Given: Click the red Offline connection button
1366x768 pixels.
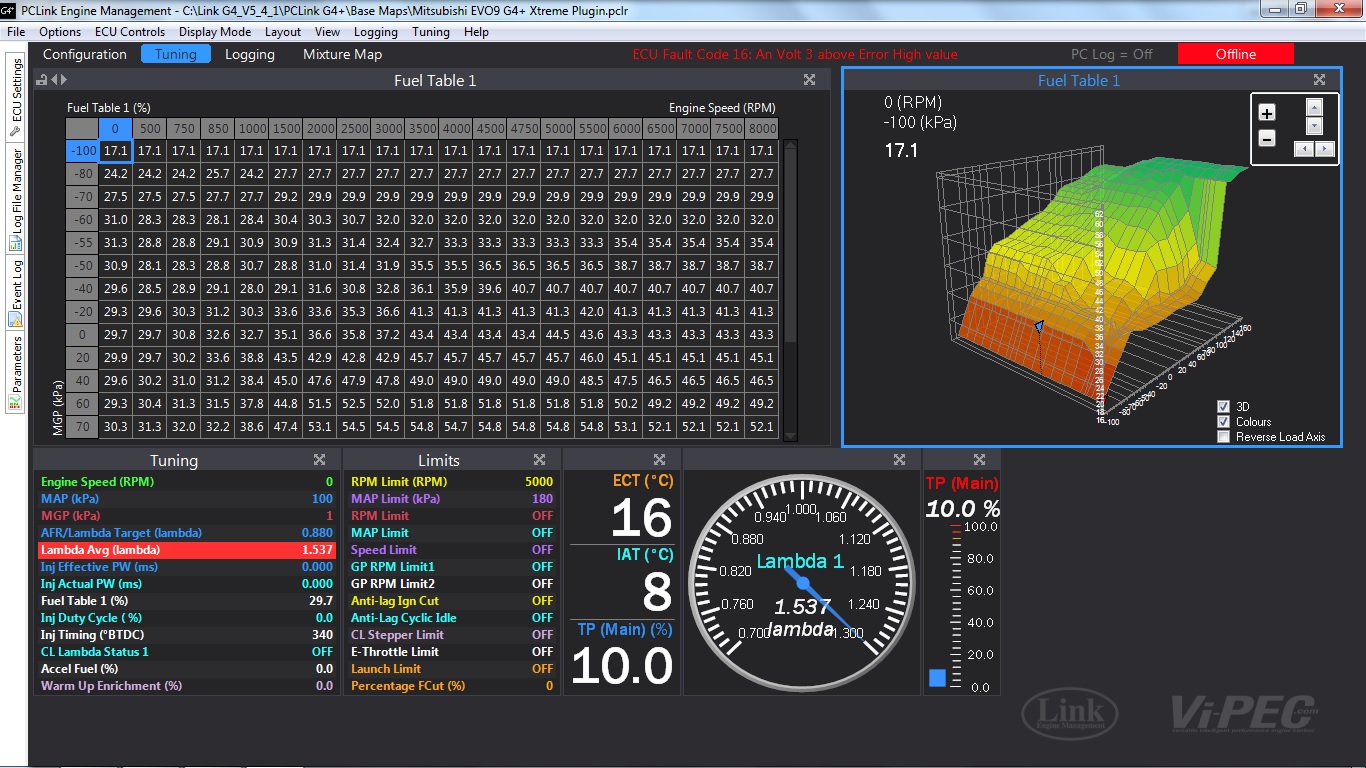Looking at the screenshot, I should click(1236, 54).
